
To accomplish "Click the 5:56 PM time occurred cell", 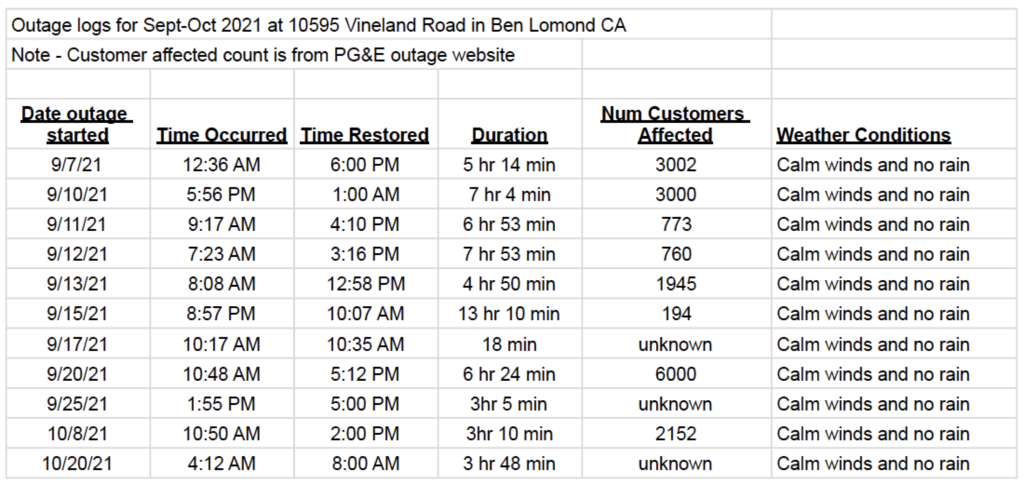I will (x=222, y=195).
